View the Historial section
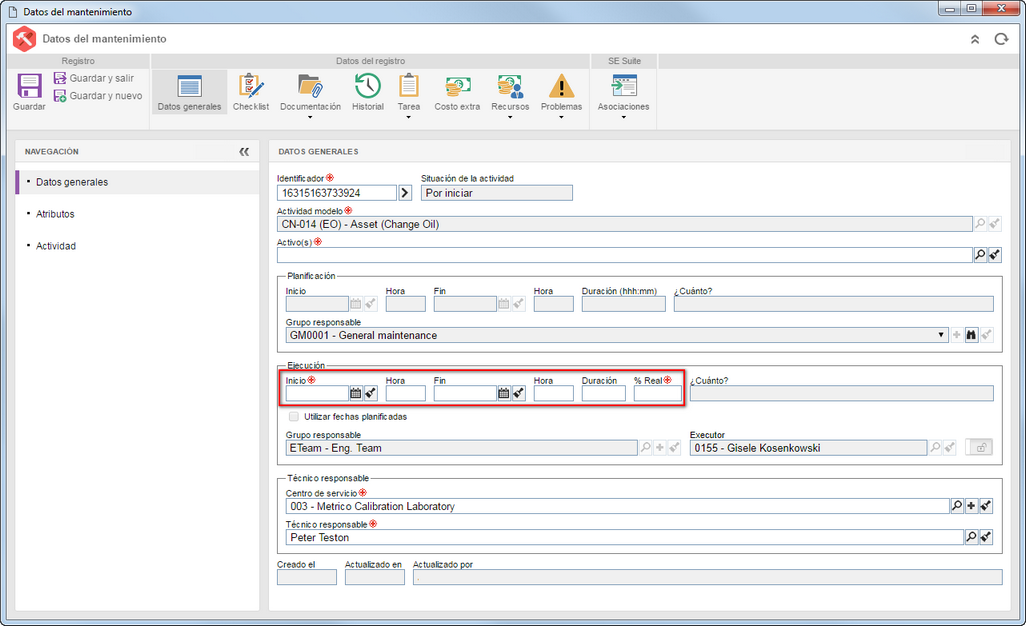This screenshot has height=626, width=1026. tap(368, 92)
